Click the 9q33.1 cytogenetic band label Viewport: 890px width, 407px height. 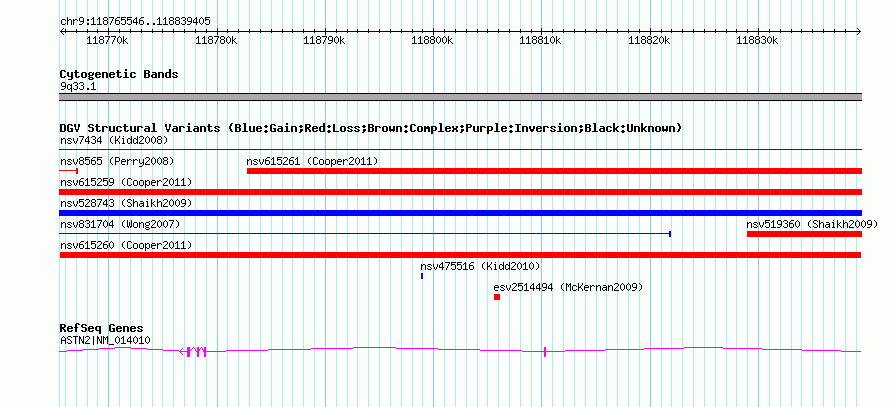coord(77,86)
